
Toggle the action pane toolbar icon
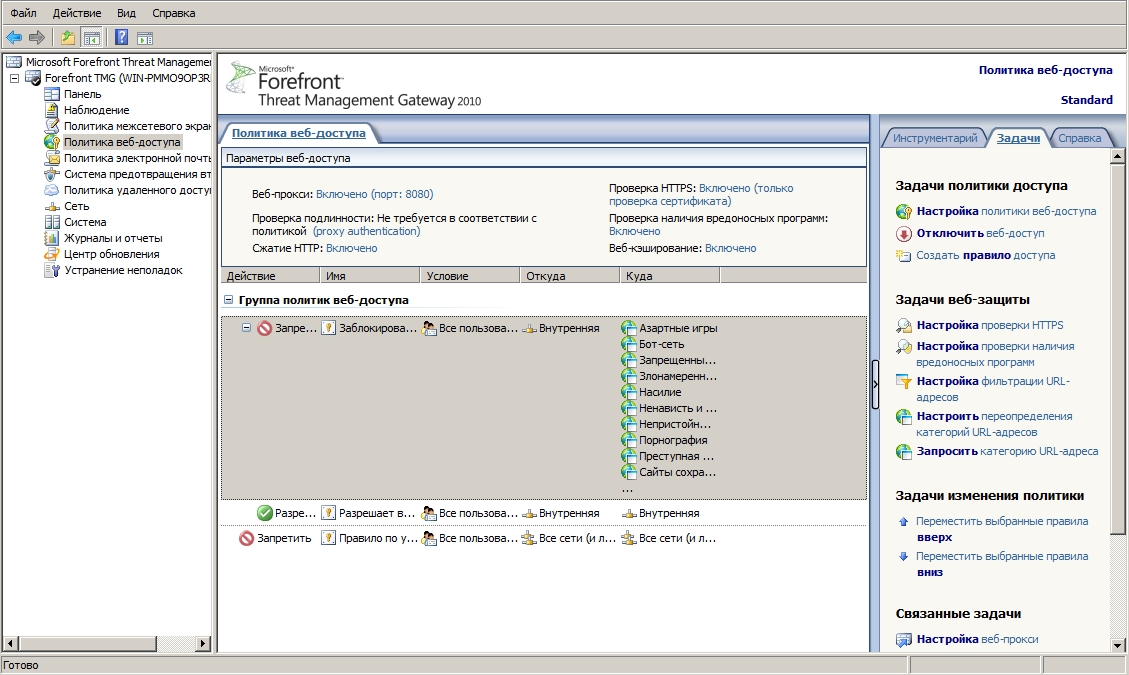pos(145,37)
